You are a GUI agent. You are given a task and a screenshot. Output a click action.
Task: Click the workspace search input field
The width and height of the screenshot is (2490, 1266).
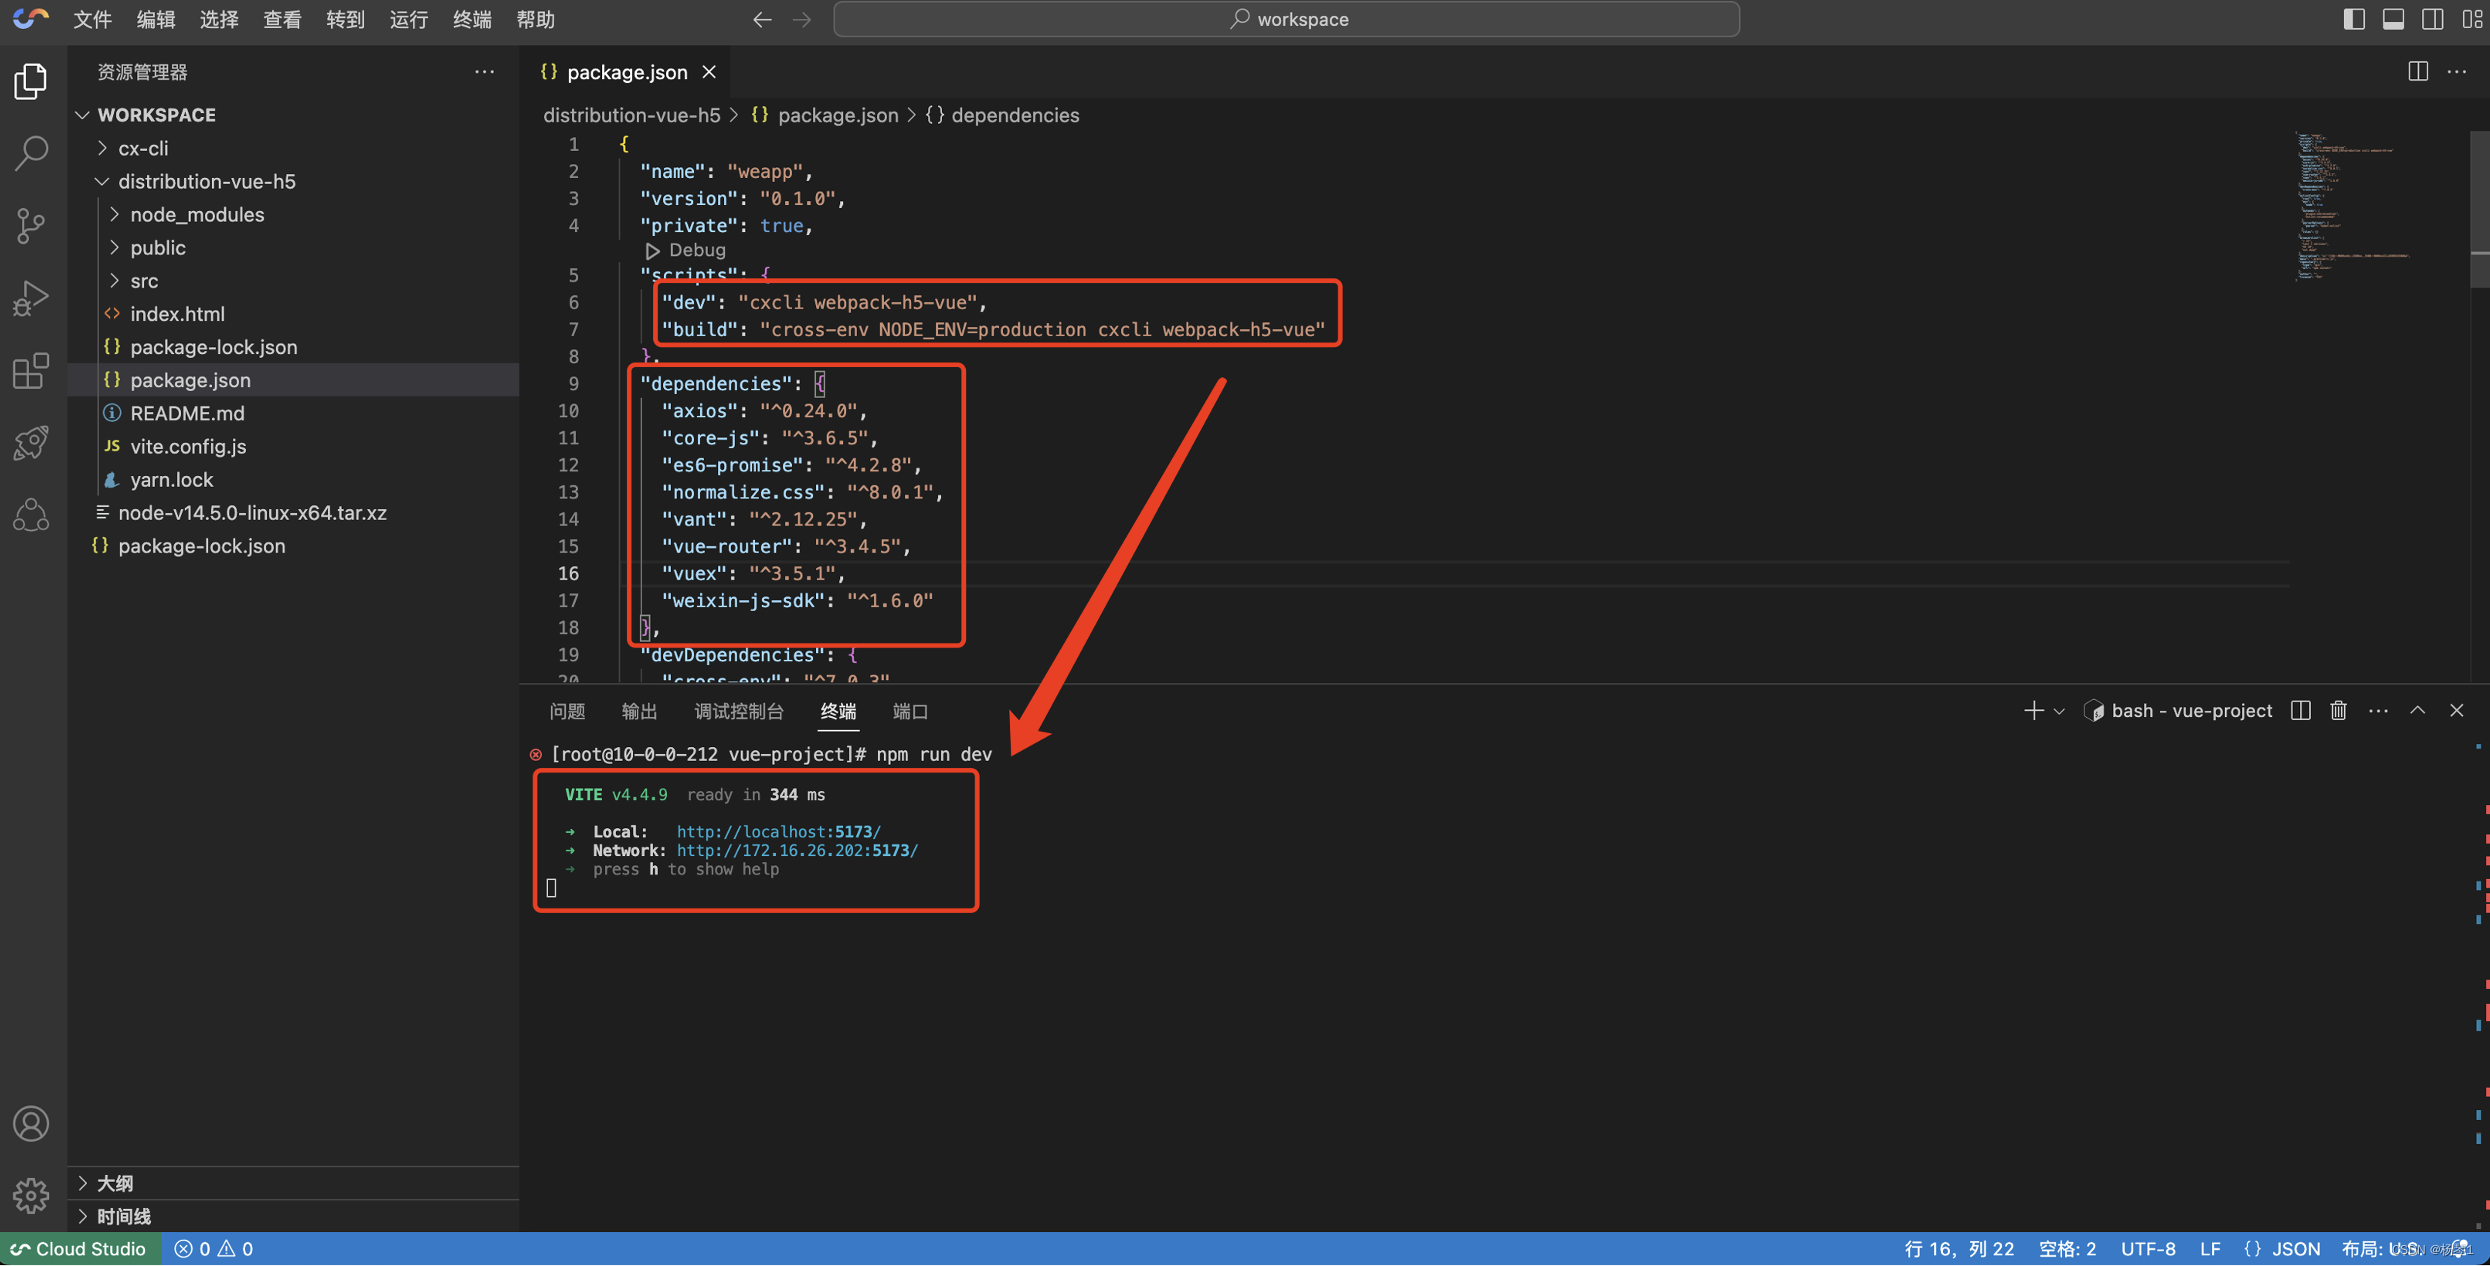click(x=1286, y=19)
